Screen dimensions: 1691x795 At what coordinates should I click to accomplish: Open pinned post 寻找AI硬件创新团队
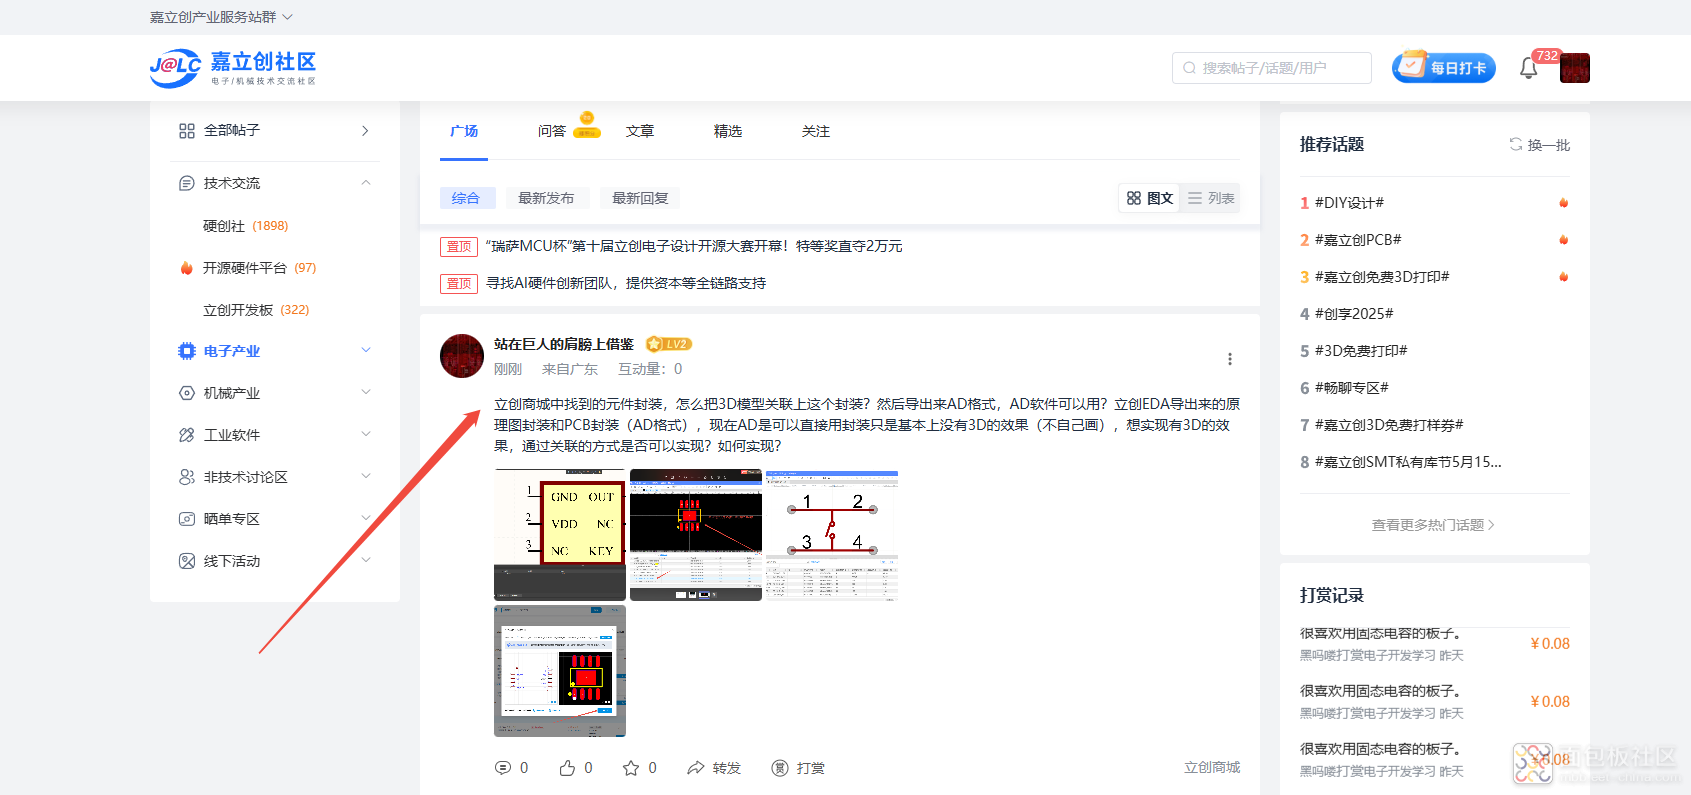626,283
